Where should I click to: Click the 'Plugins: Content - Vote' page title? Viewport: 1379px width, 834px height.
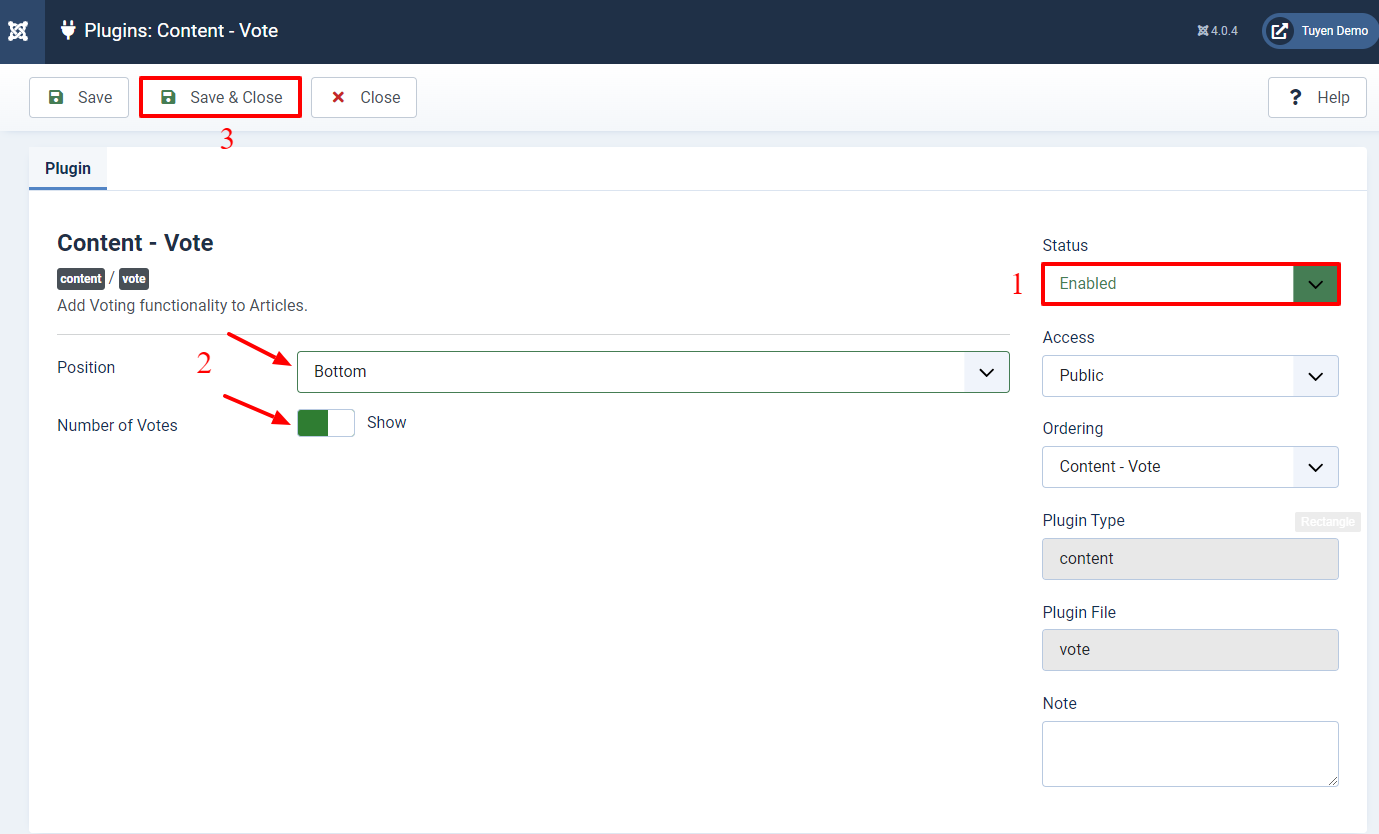click(181, 31)
